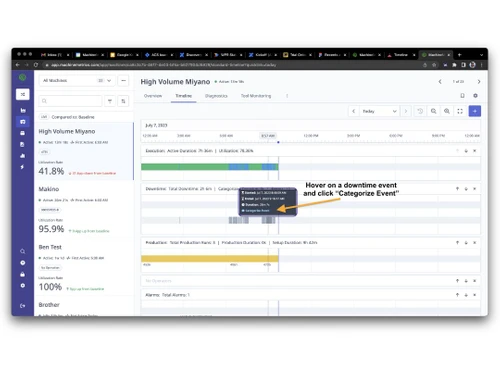Reset timeline with history clock icon

420,111
